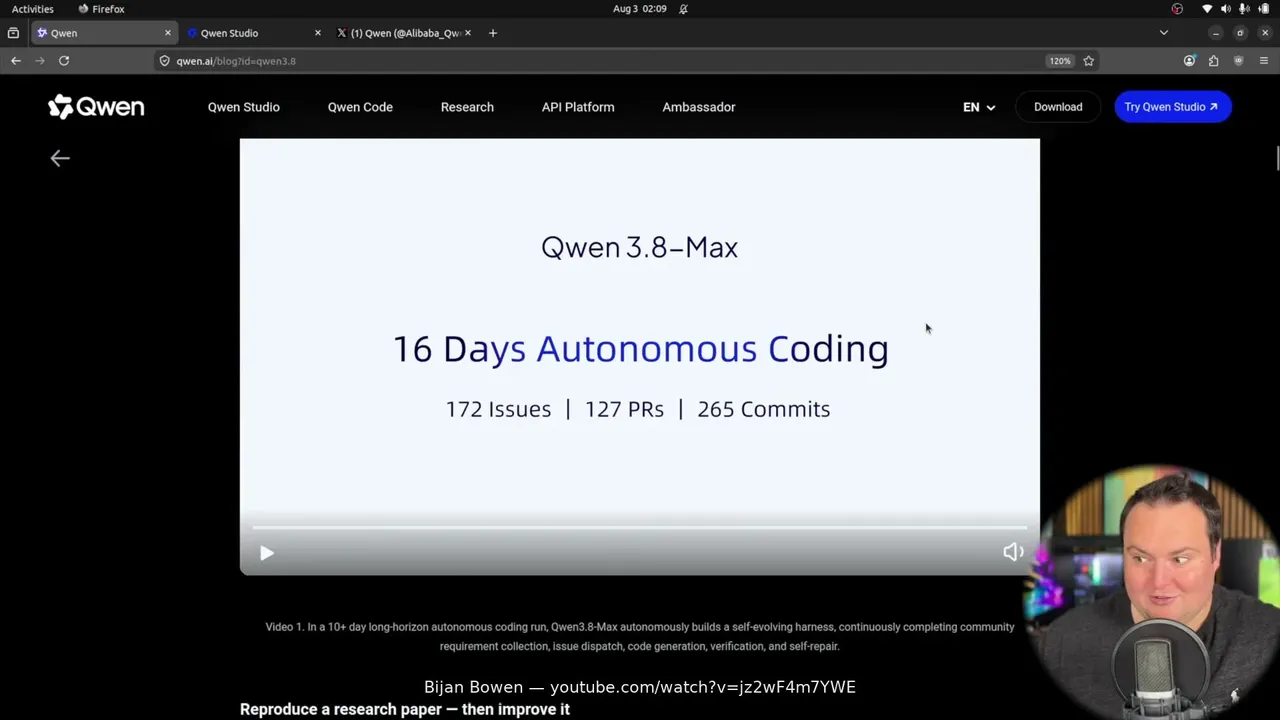The height and width of the screenshot is (720, 1280).
Task: Click the '172 Issues' stat in video
Action: coord(498,409)
